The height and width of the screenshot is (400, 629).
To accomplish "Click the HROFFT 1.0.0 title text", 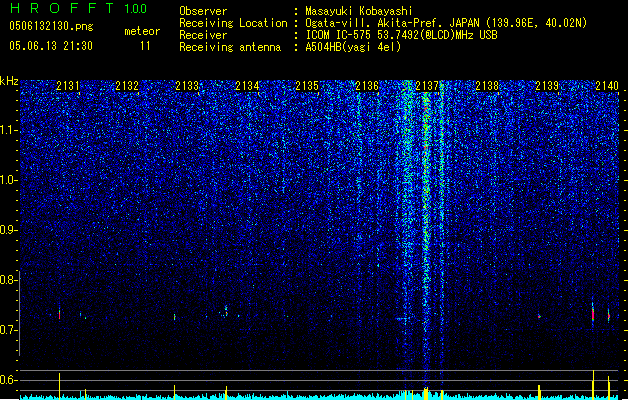I will point(78,8).
